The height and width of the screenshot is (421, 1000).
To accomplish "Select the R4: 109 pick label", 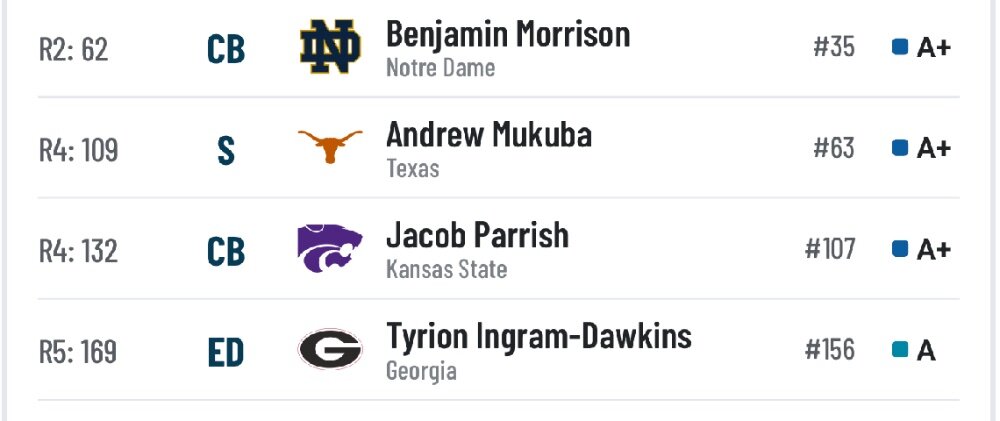I will pos(79,151).
